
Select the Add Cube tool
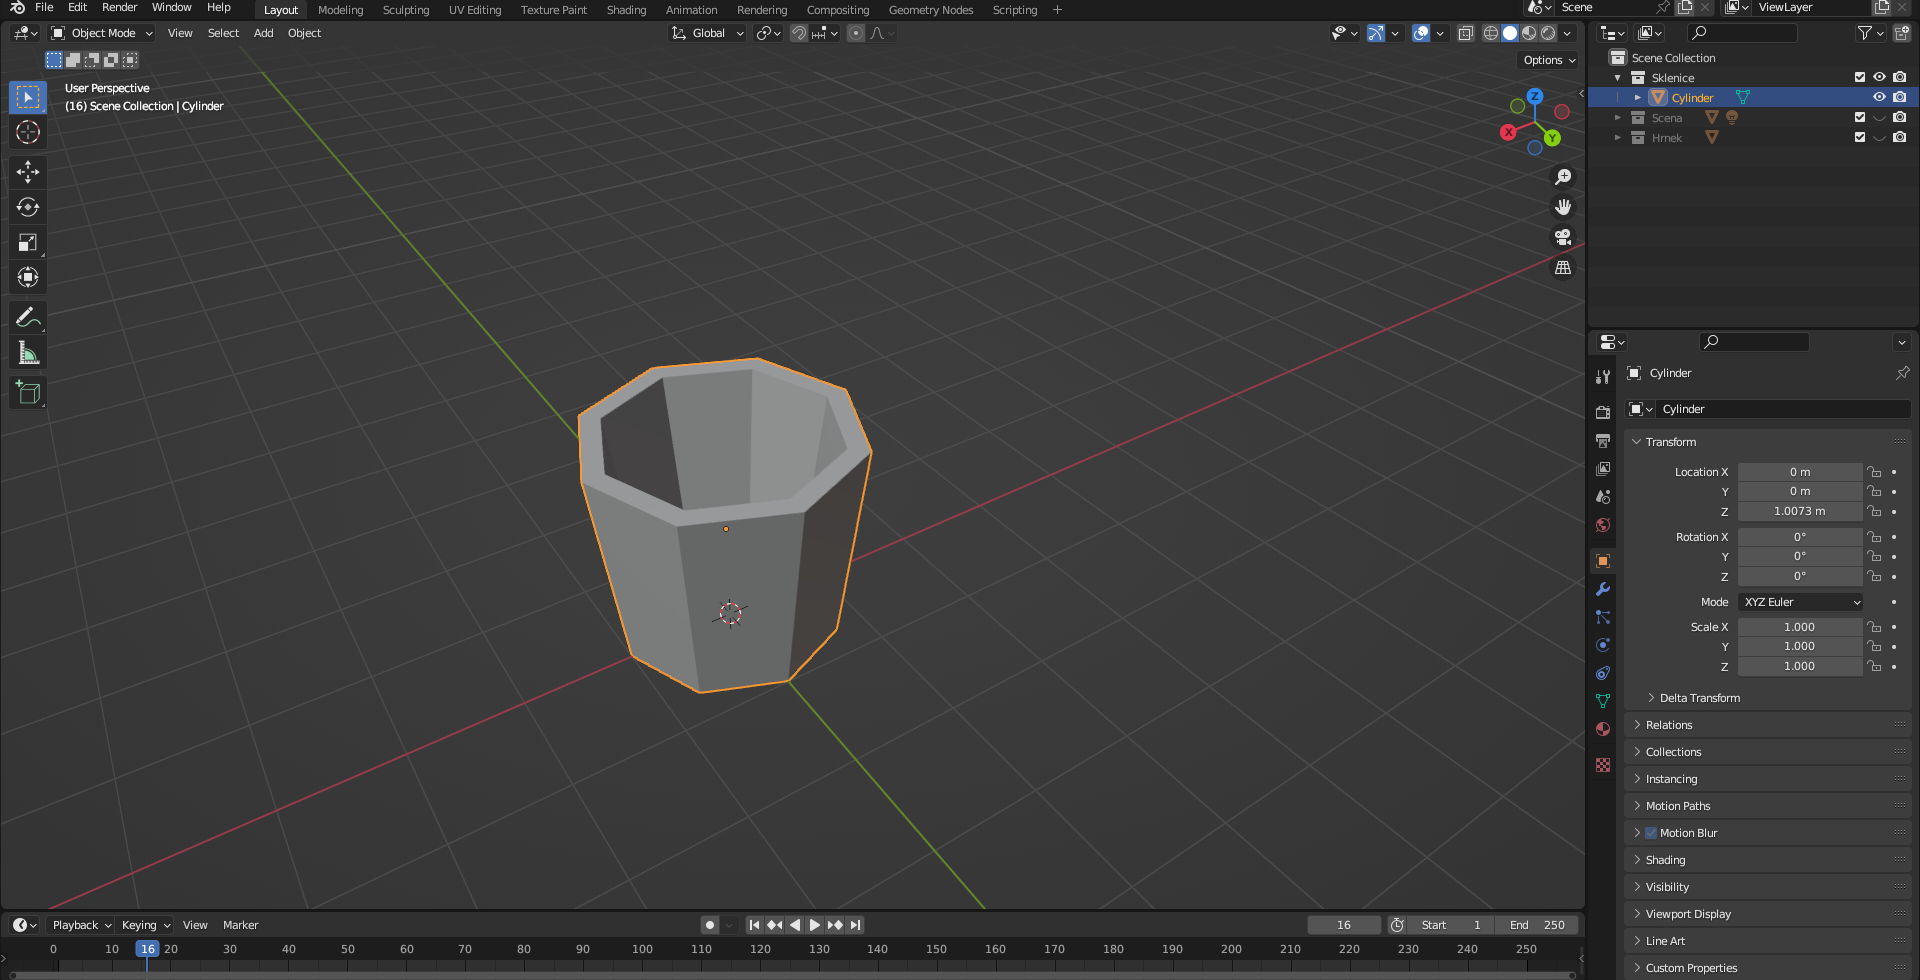28,393
